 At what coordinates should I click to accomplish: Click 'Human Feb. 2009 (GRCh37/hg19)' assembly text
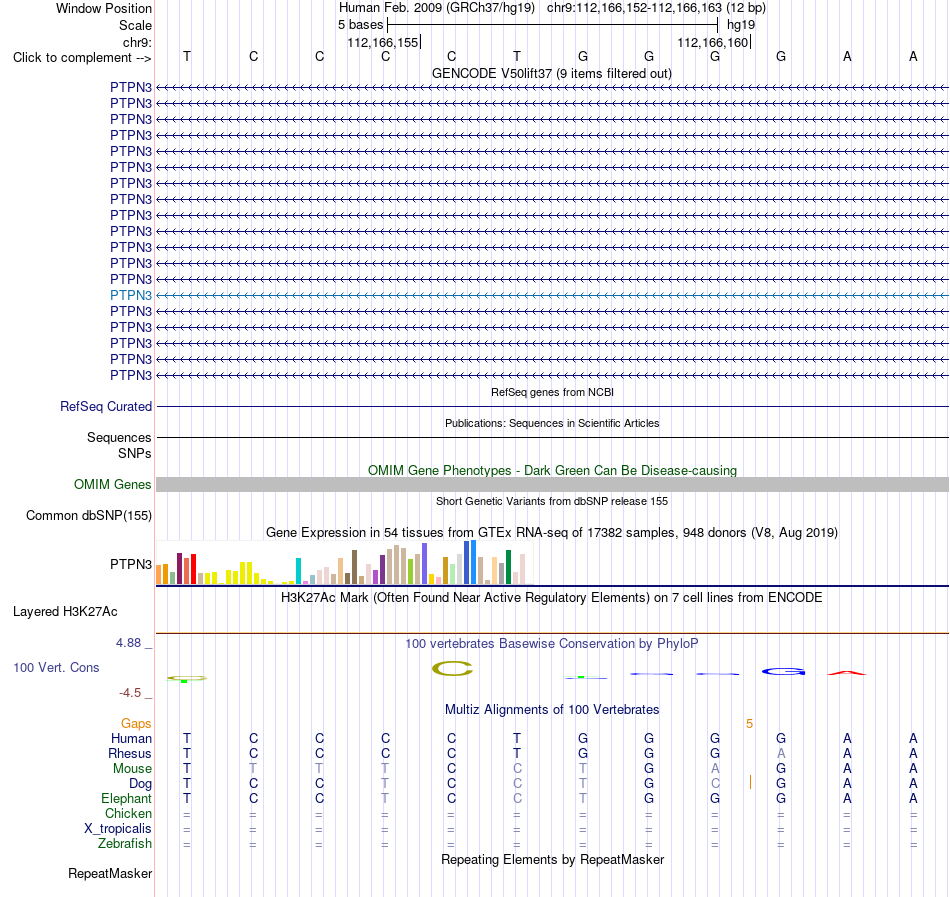(x=437, y=8)
